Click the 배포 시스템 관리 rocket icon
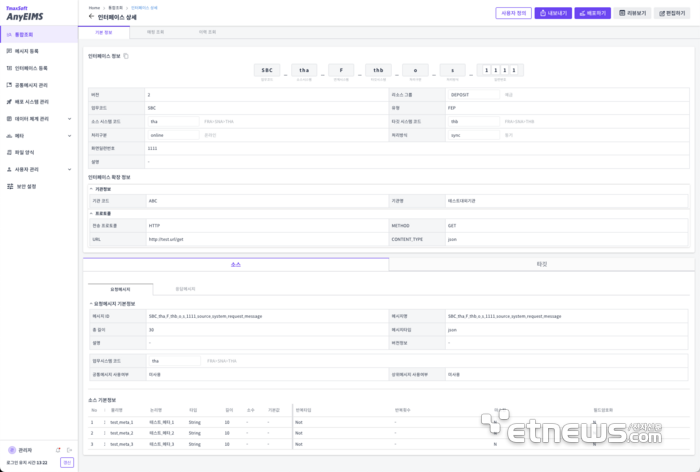This screenshot has width=700, height=472. [9, 102]
